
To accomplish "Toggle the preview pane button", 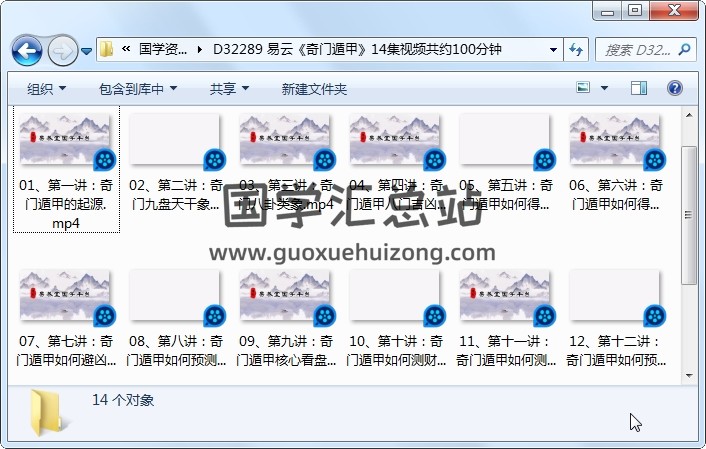I will pos(638,88).
